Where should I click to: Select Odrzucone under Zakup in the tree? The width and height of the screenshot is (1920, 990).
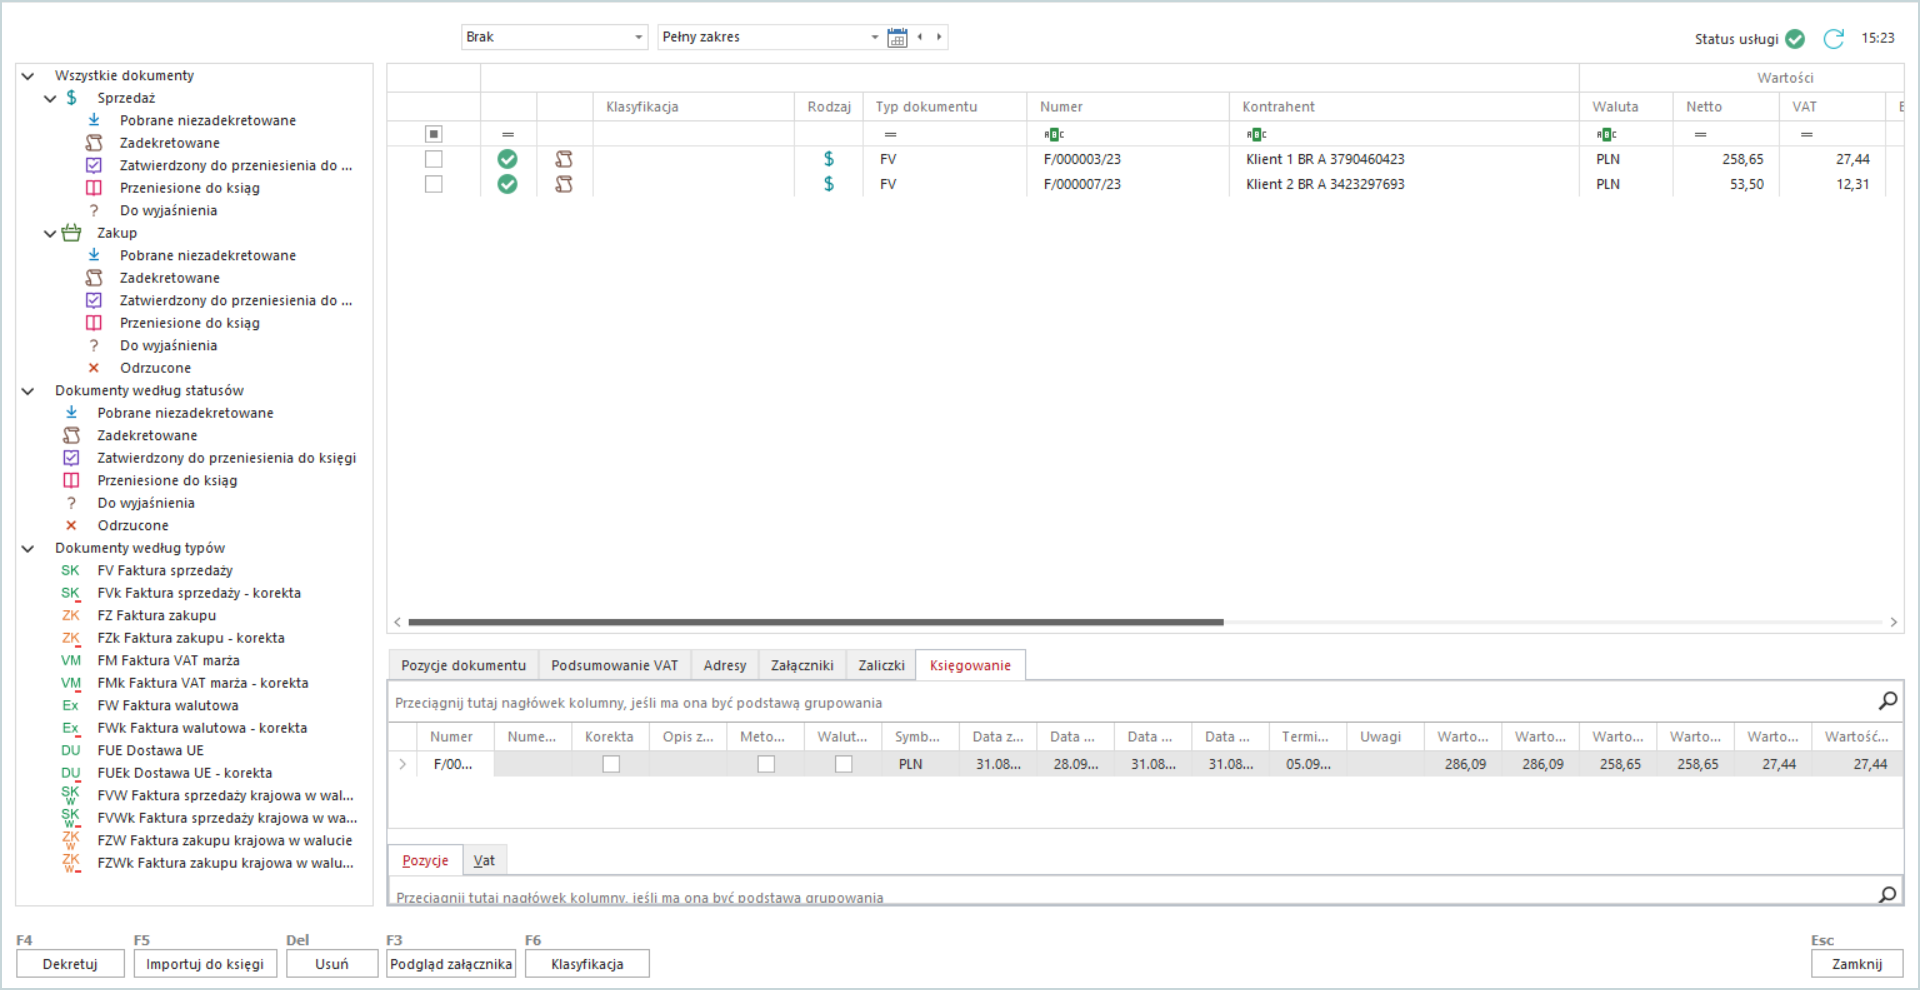tap(155, 368)
